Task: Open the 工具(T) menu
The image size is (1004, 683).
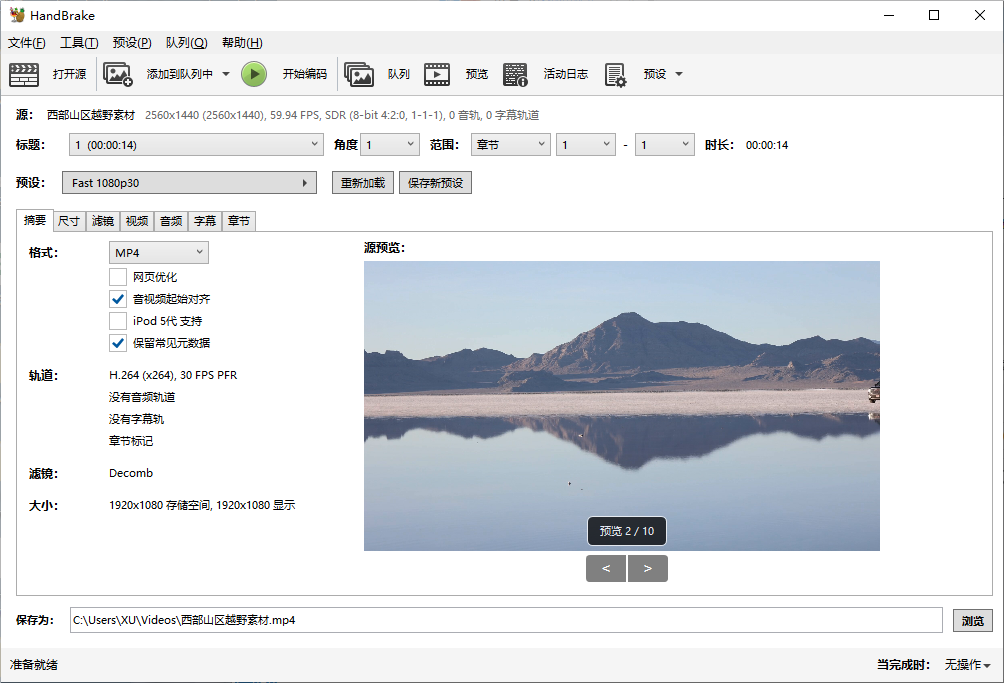Action: point(79,43)
